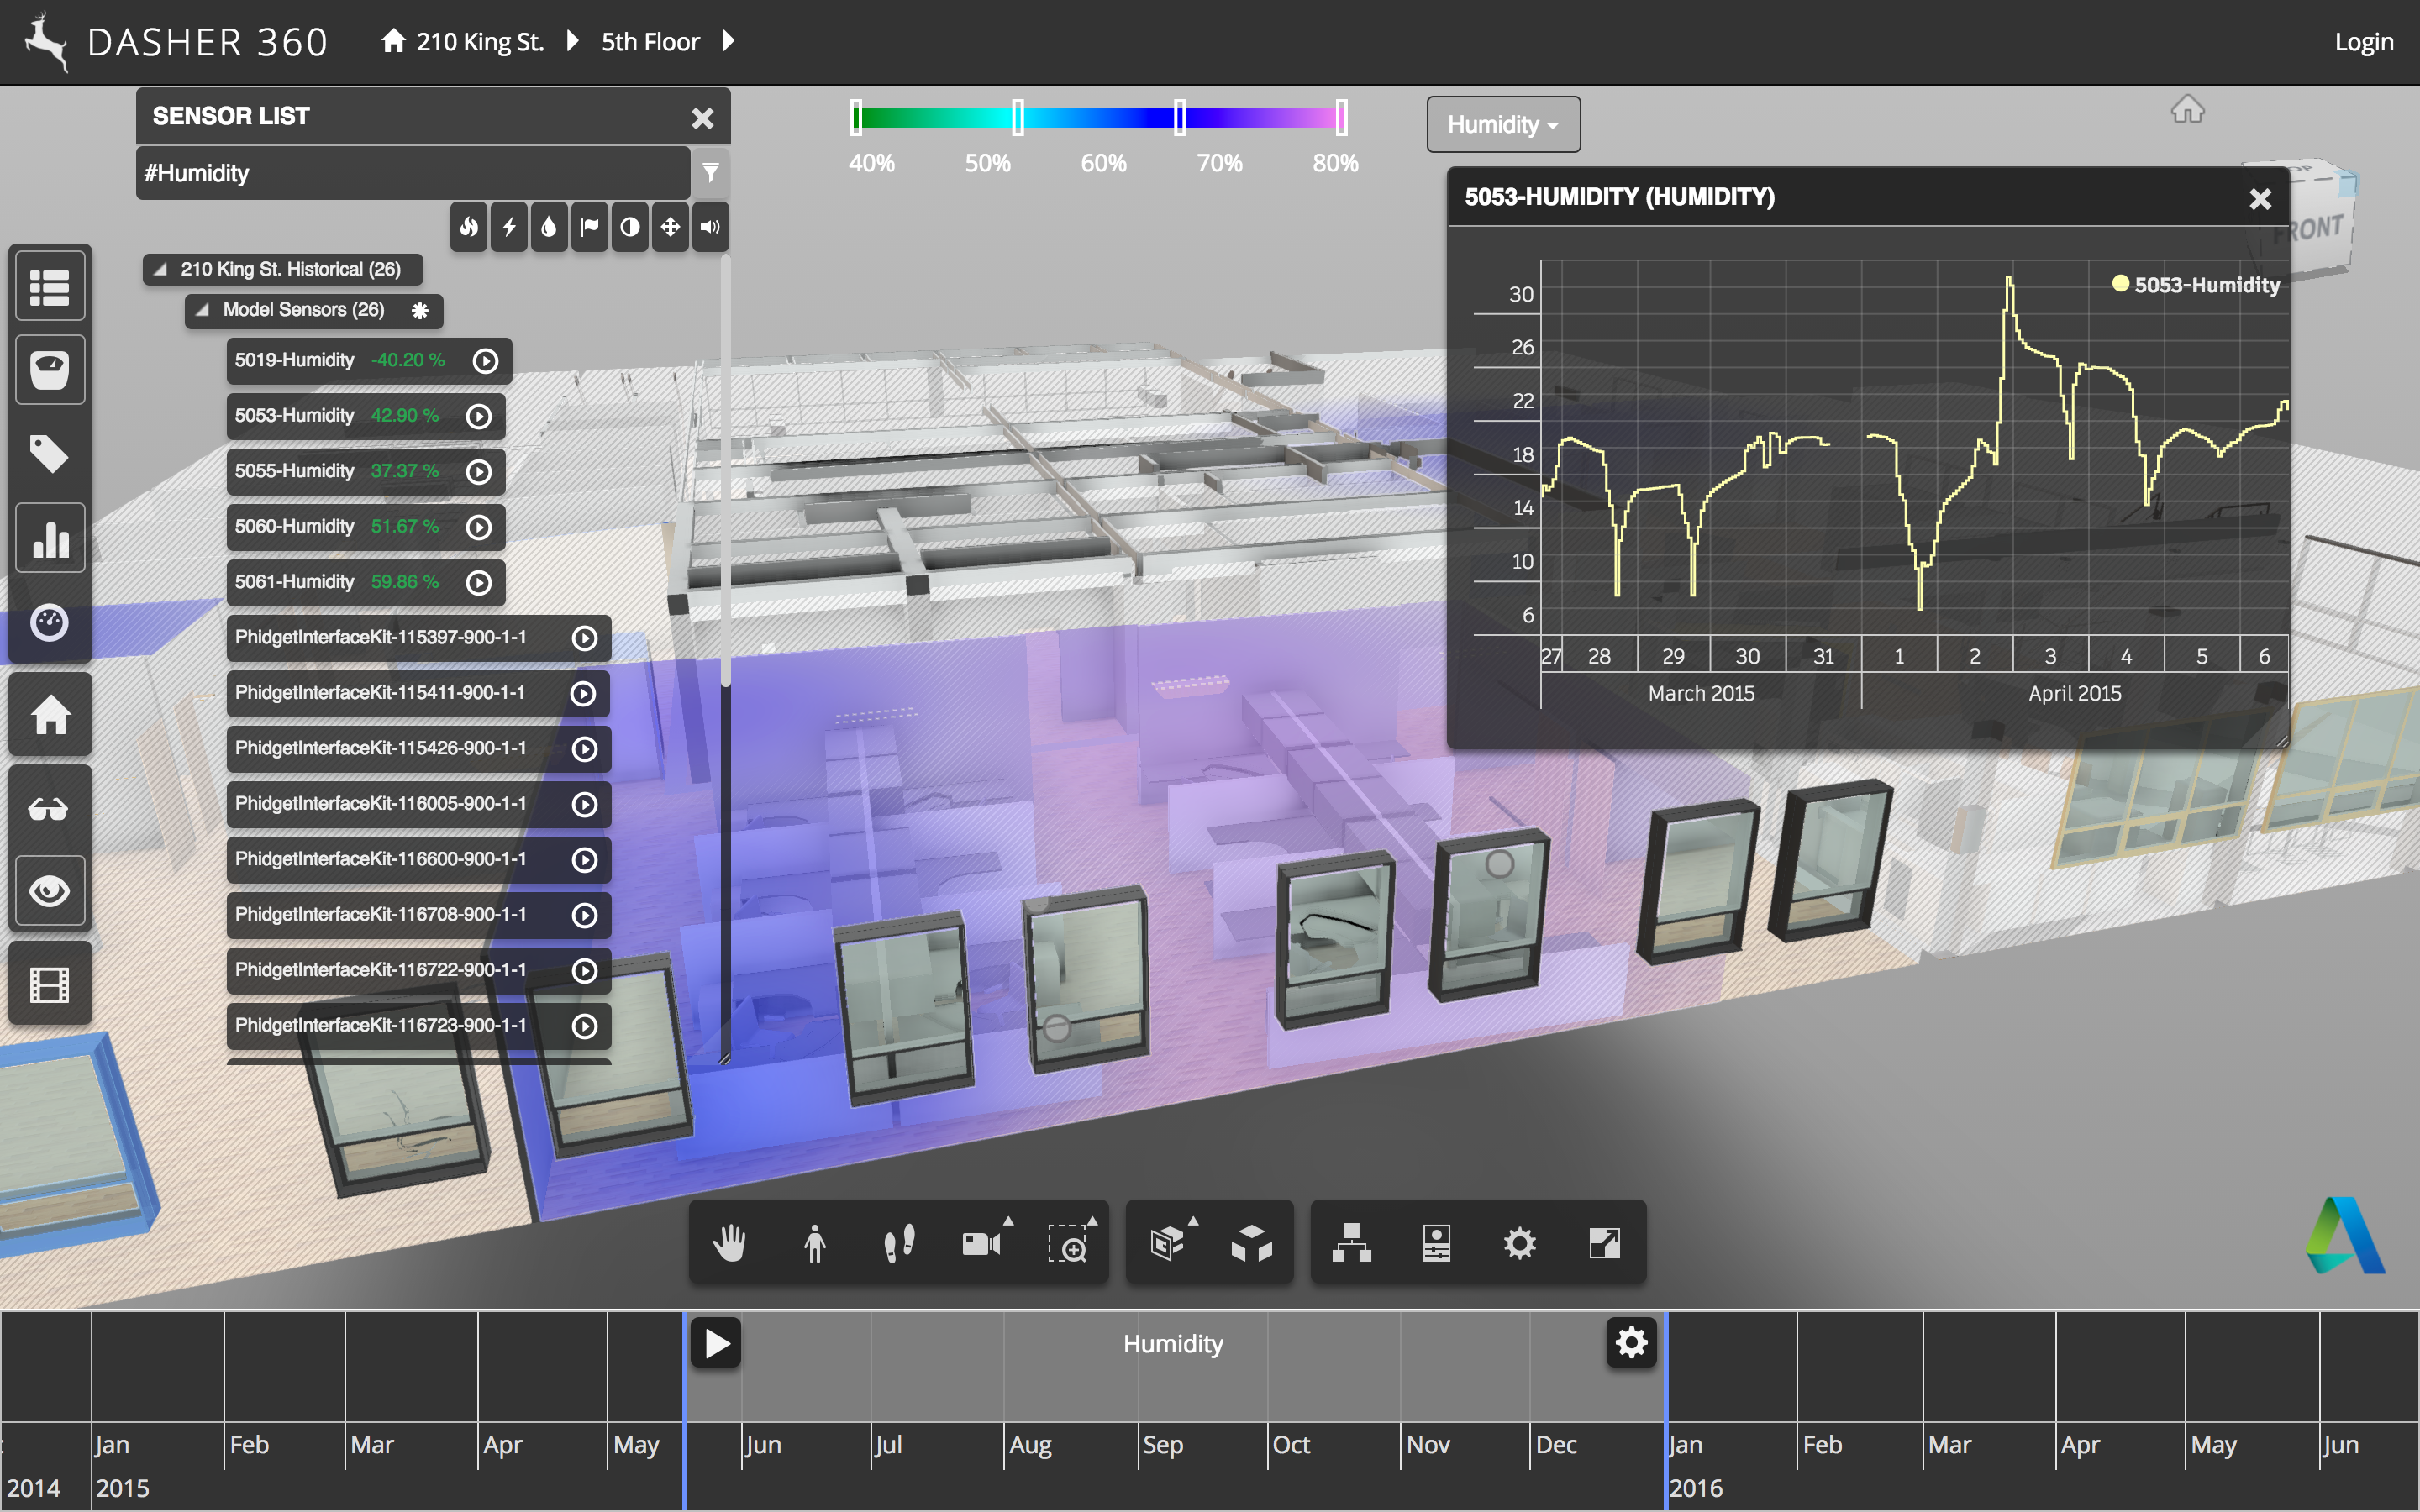Open the bar chart sidebar icon
2420x1512 pixels.
(50, 539)
